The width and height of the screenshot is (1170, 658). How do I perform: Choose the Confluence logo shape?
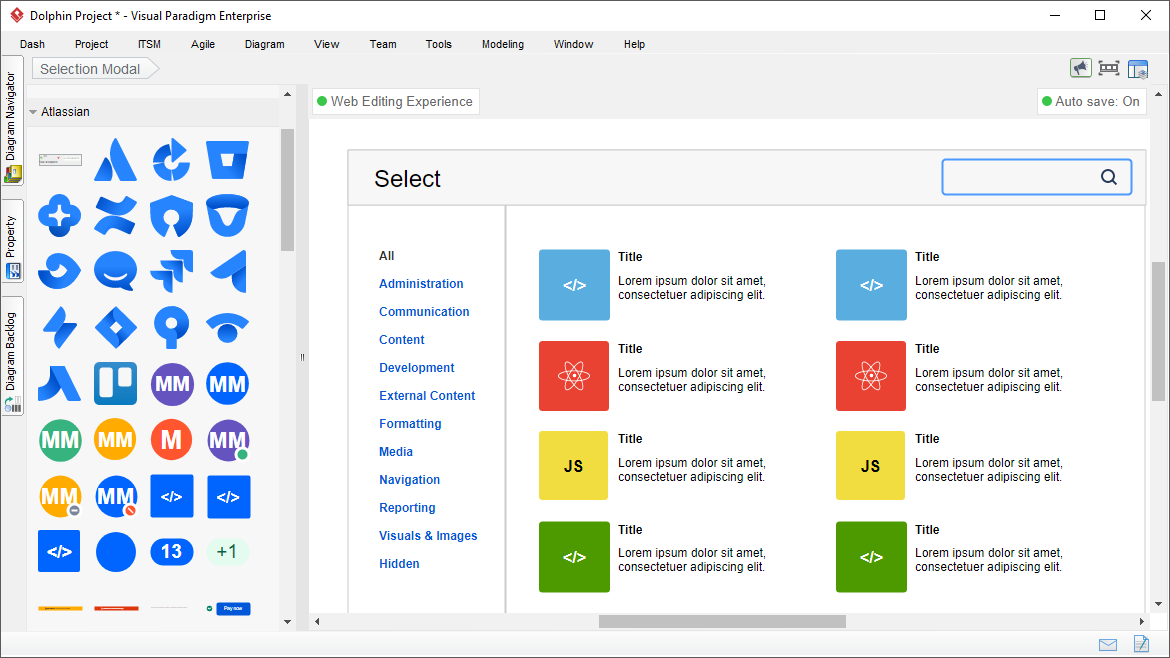click(116, 216)
